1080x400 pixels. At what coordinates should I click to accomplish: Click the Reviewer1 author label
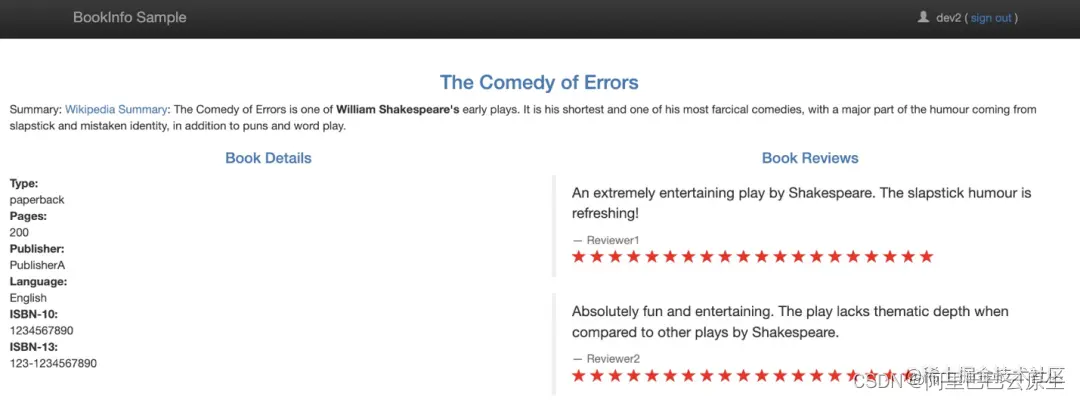click(613, 240)
